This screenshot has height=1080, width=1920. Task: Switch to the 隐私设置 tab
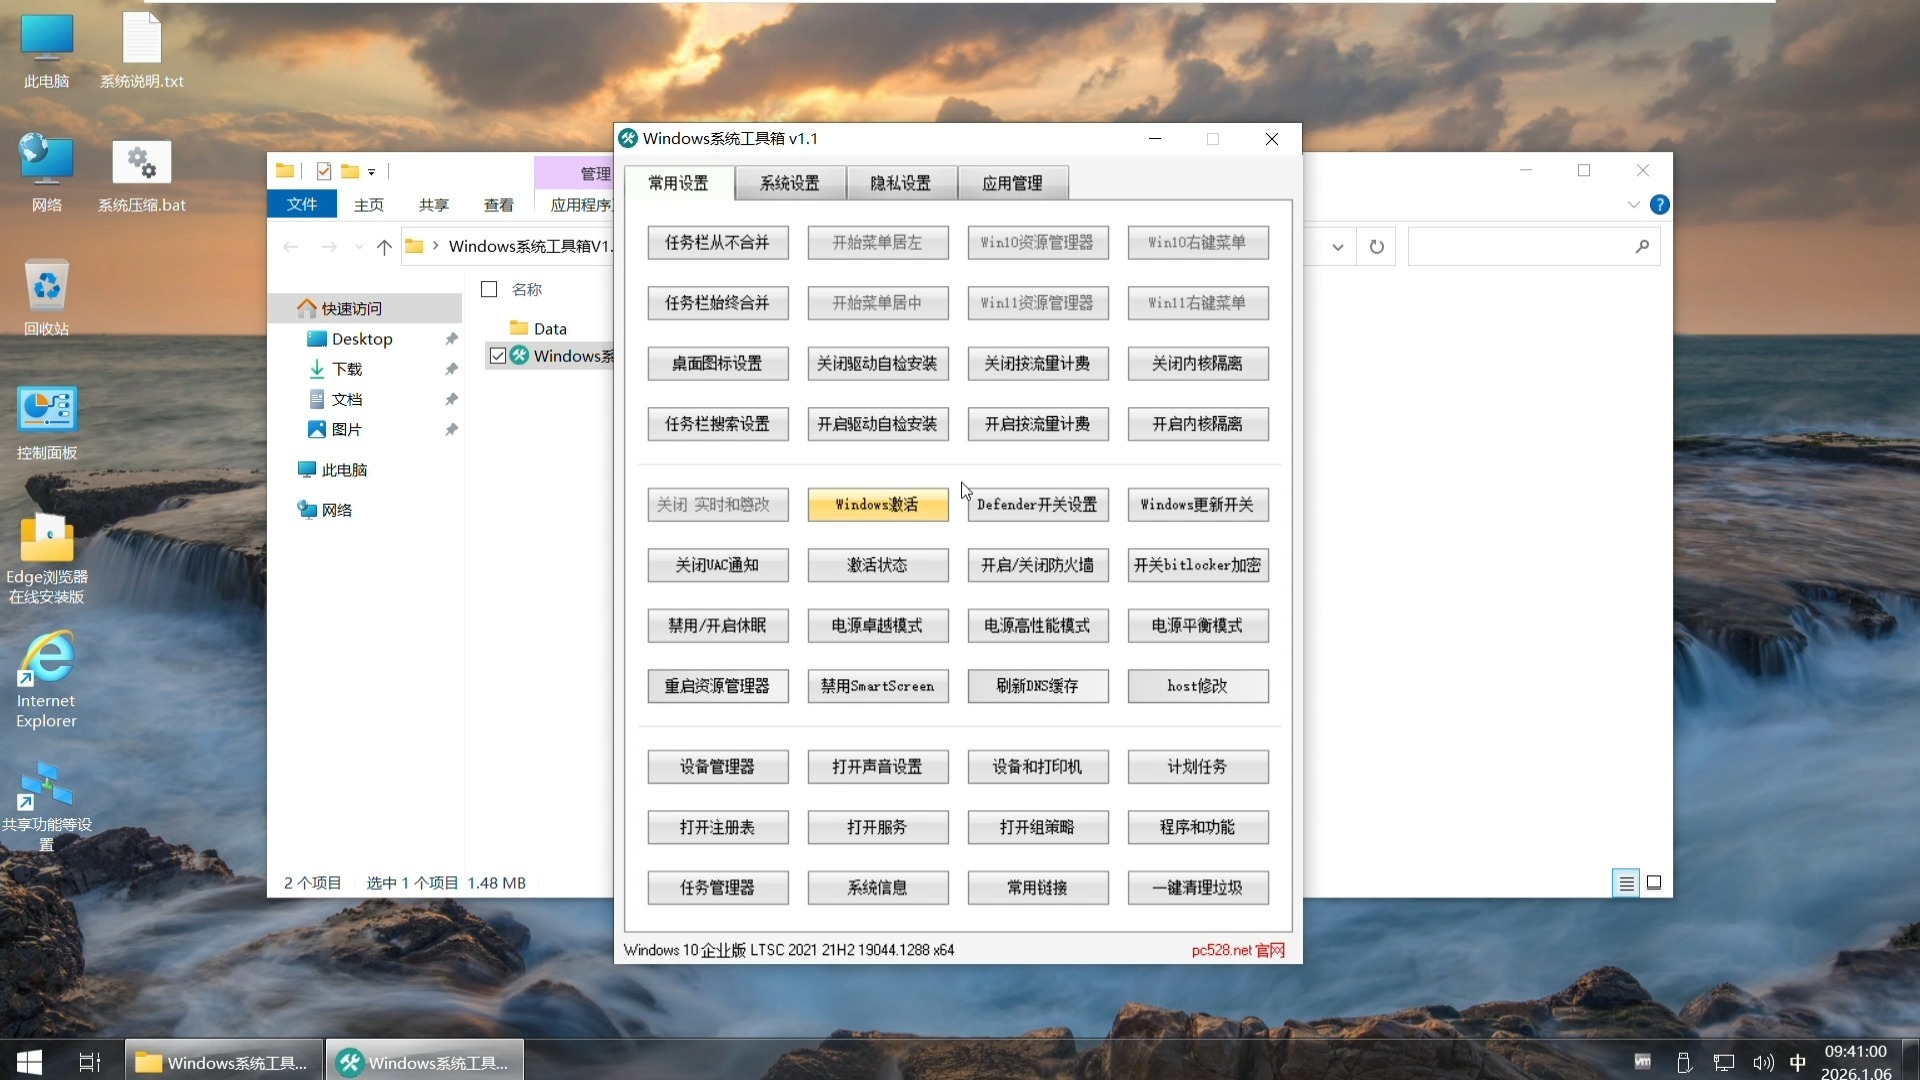click(x=901, y=183)
